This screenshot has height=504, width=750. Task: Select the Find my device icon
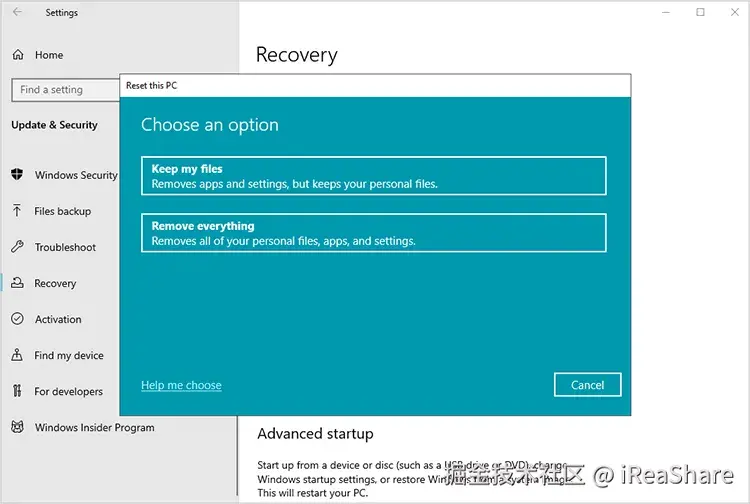[x=17, y=355]
